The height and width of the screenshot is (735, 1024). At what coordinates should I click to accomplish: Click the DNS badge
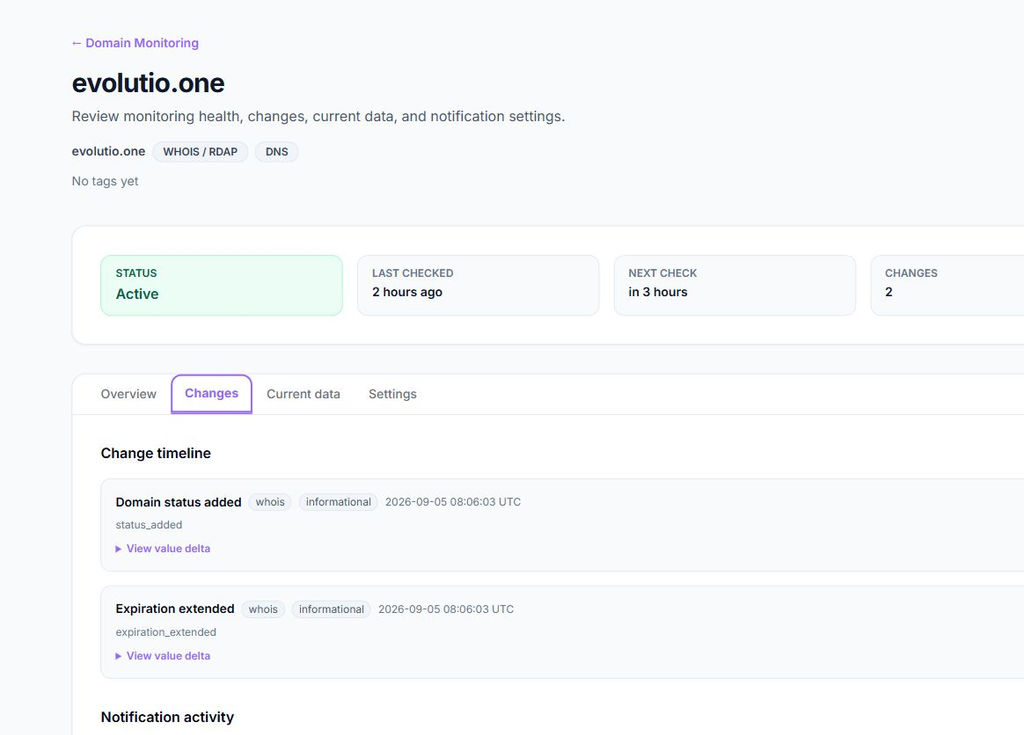tap(276, 152)
